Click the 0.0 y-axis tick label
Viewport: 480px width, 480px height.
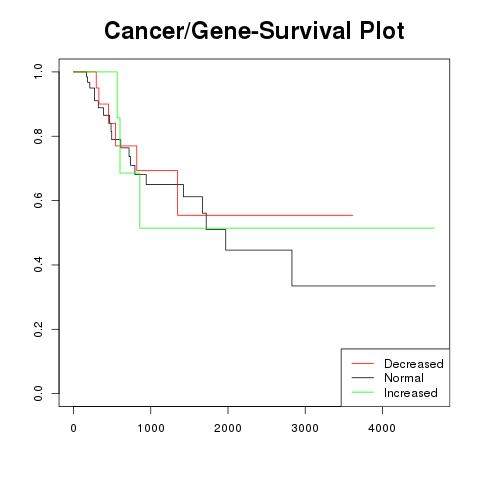pyautogui.click(x=38, y=393)
